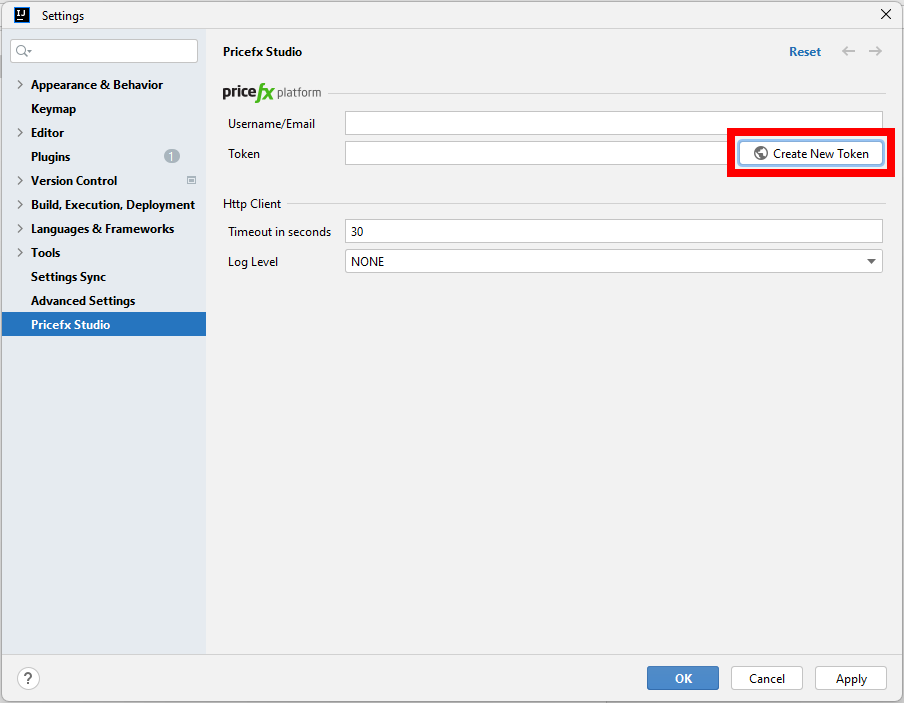Image resolution: width=904 pixels, height=703 pixels.
Task: Select Settings Sync in sidebar
Action: click(x=68, y=277)
